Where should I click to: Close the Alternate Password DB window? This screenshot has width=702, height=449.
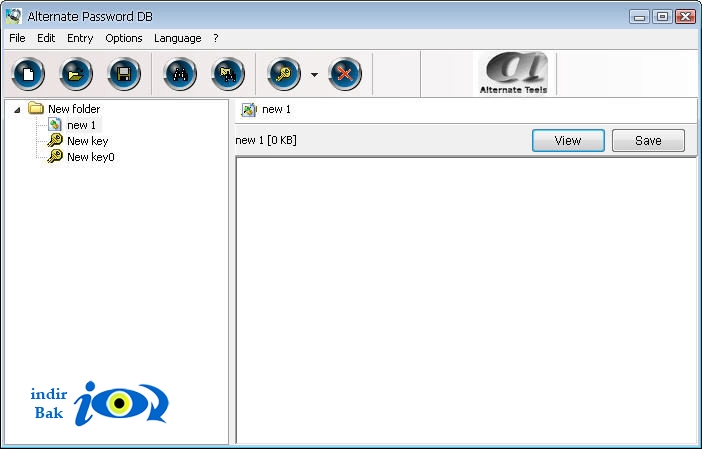(685, 17)
